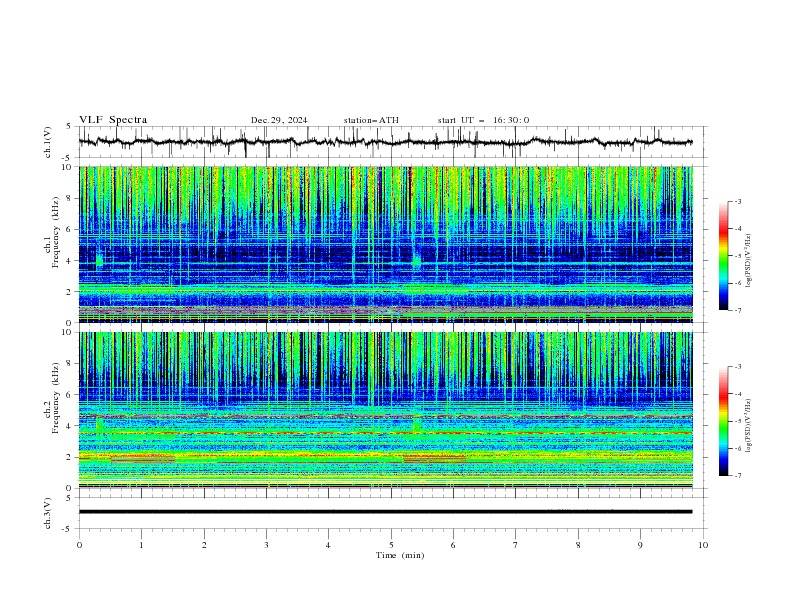Click the '5' volt tick on ch.1(V) axis
This screenshot has height=612, width=792.
pos(69,127)
